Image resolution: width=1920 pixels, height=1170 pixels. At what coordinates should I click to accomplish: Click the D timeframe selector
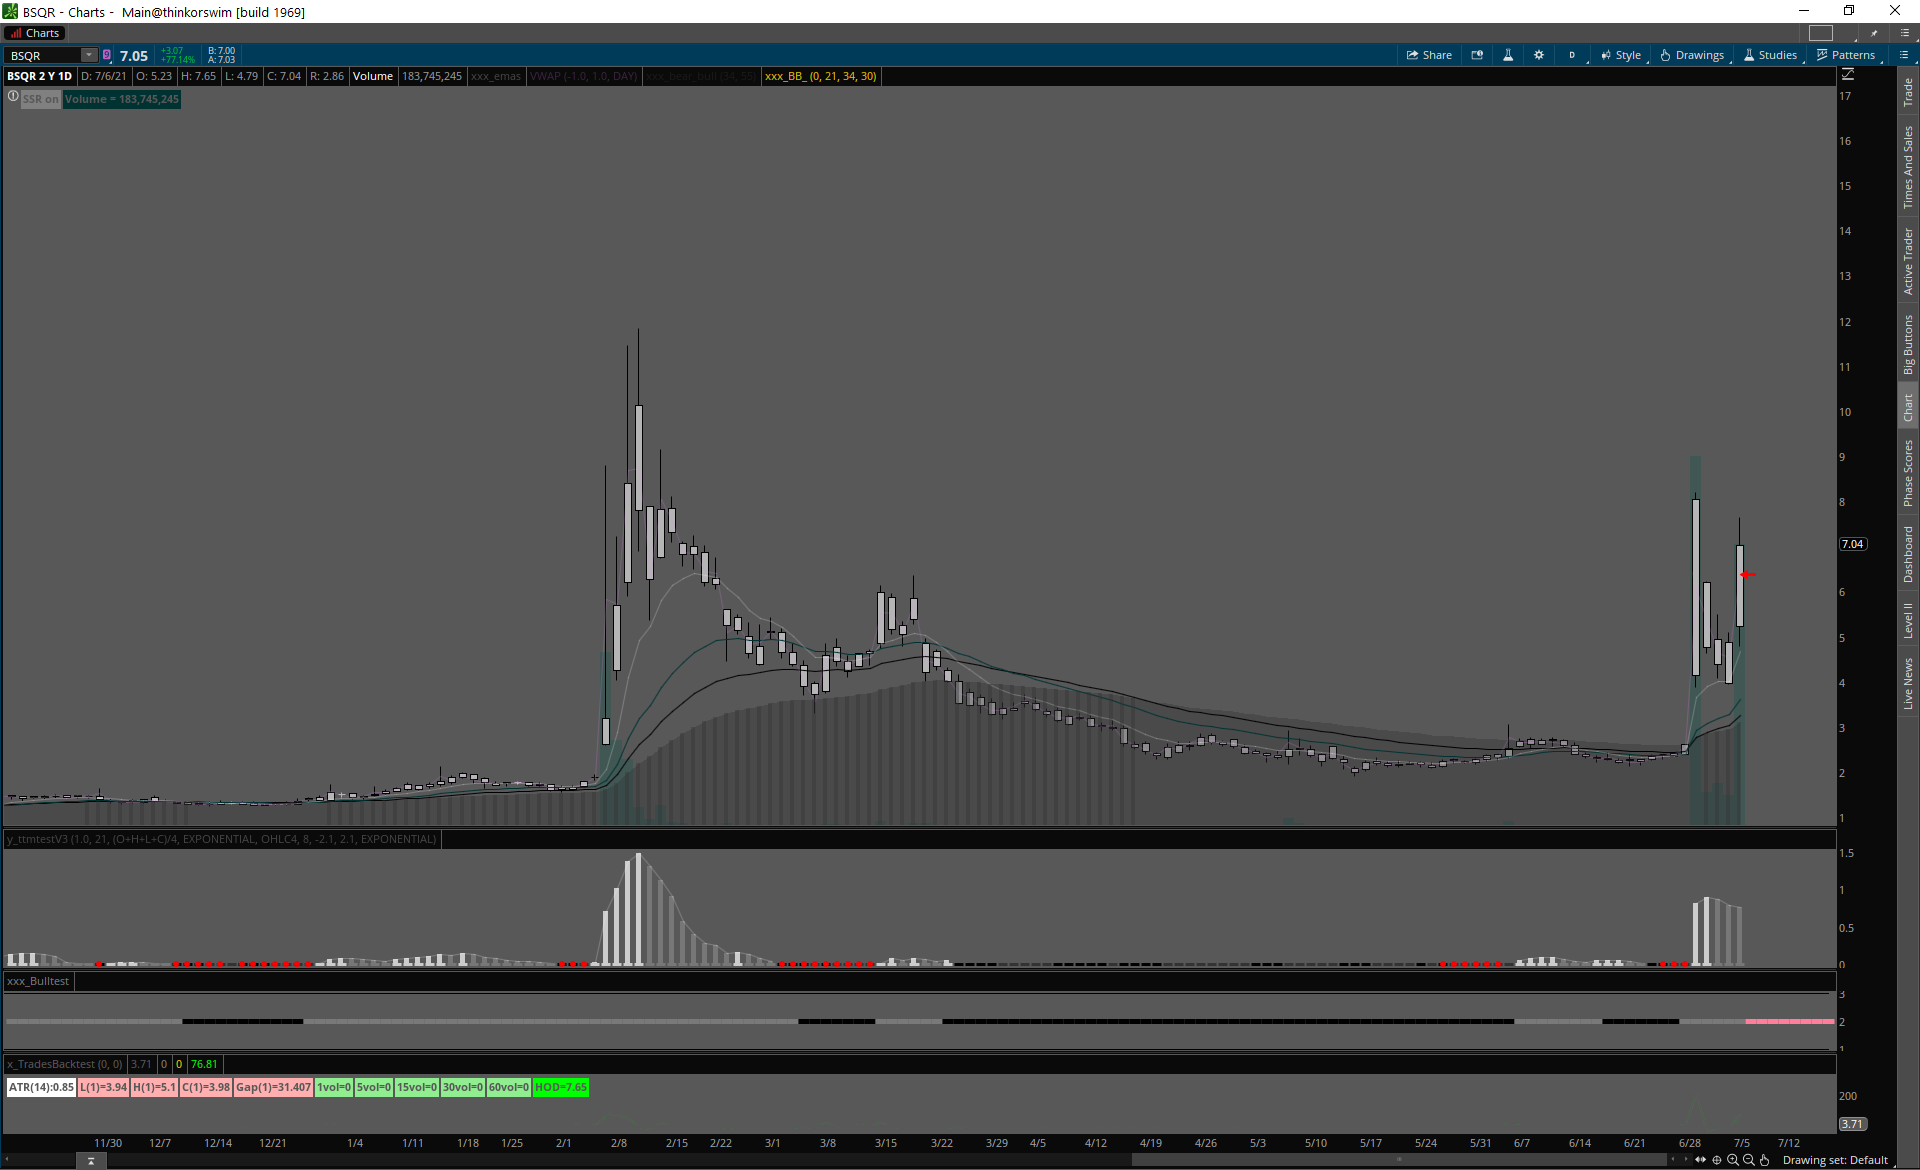(1572, 55)
